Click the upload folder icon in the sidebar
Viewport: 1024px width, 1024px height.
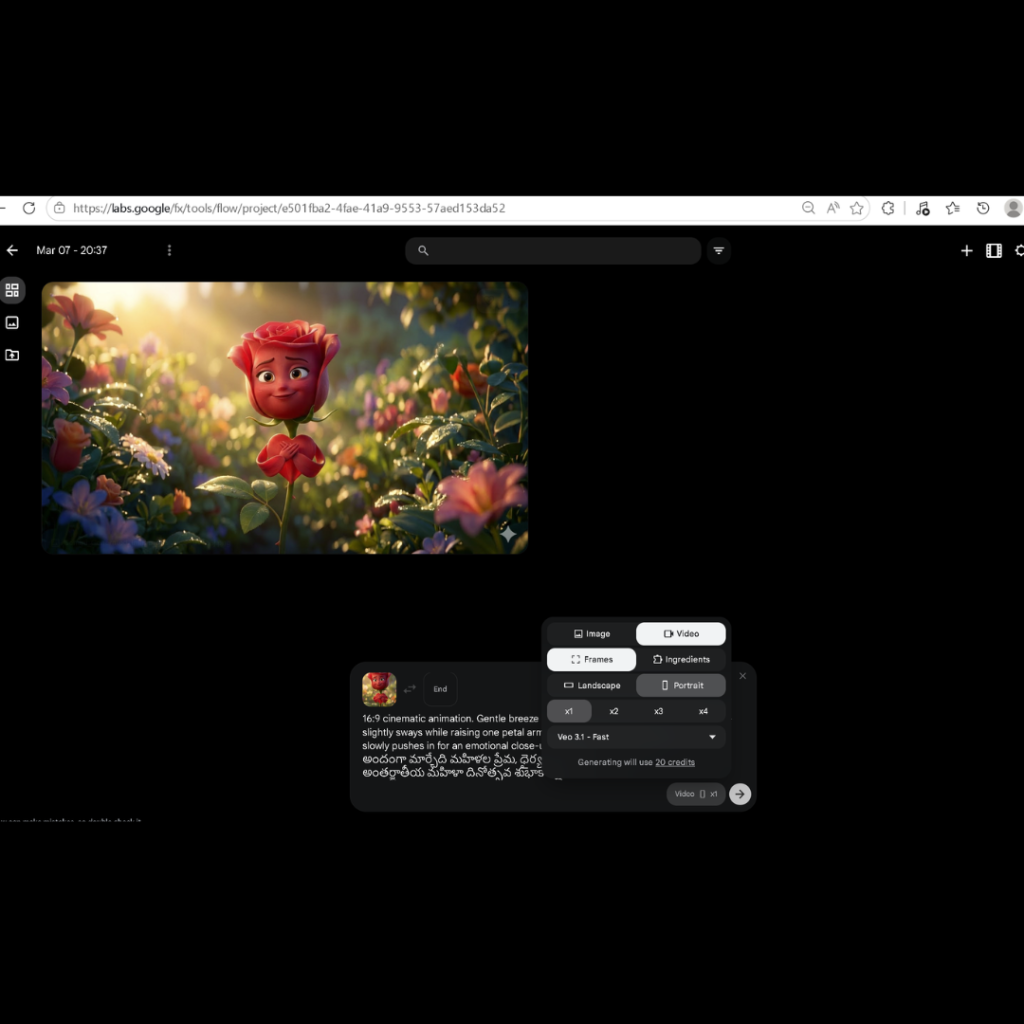tap(12, 354)
